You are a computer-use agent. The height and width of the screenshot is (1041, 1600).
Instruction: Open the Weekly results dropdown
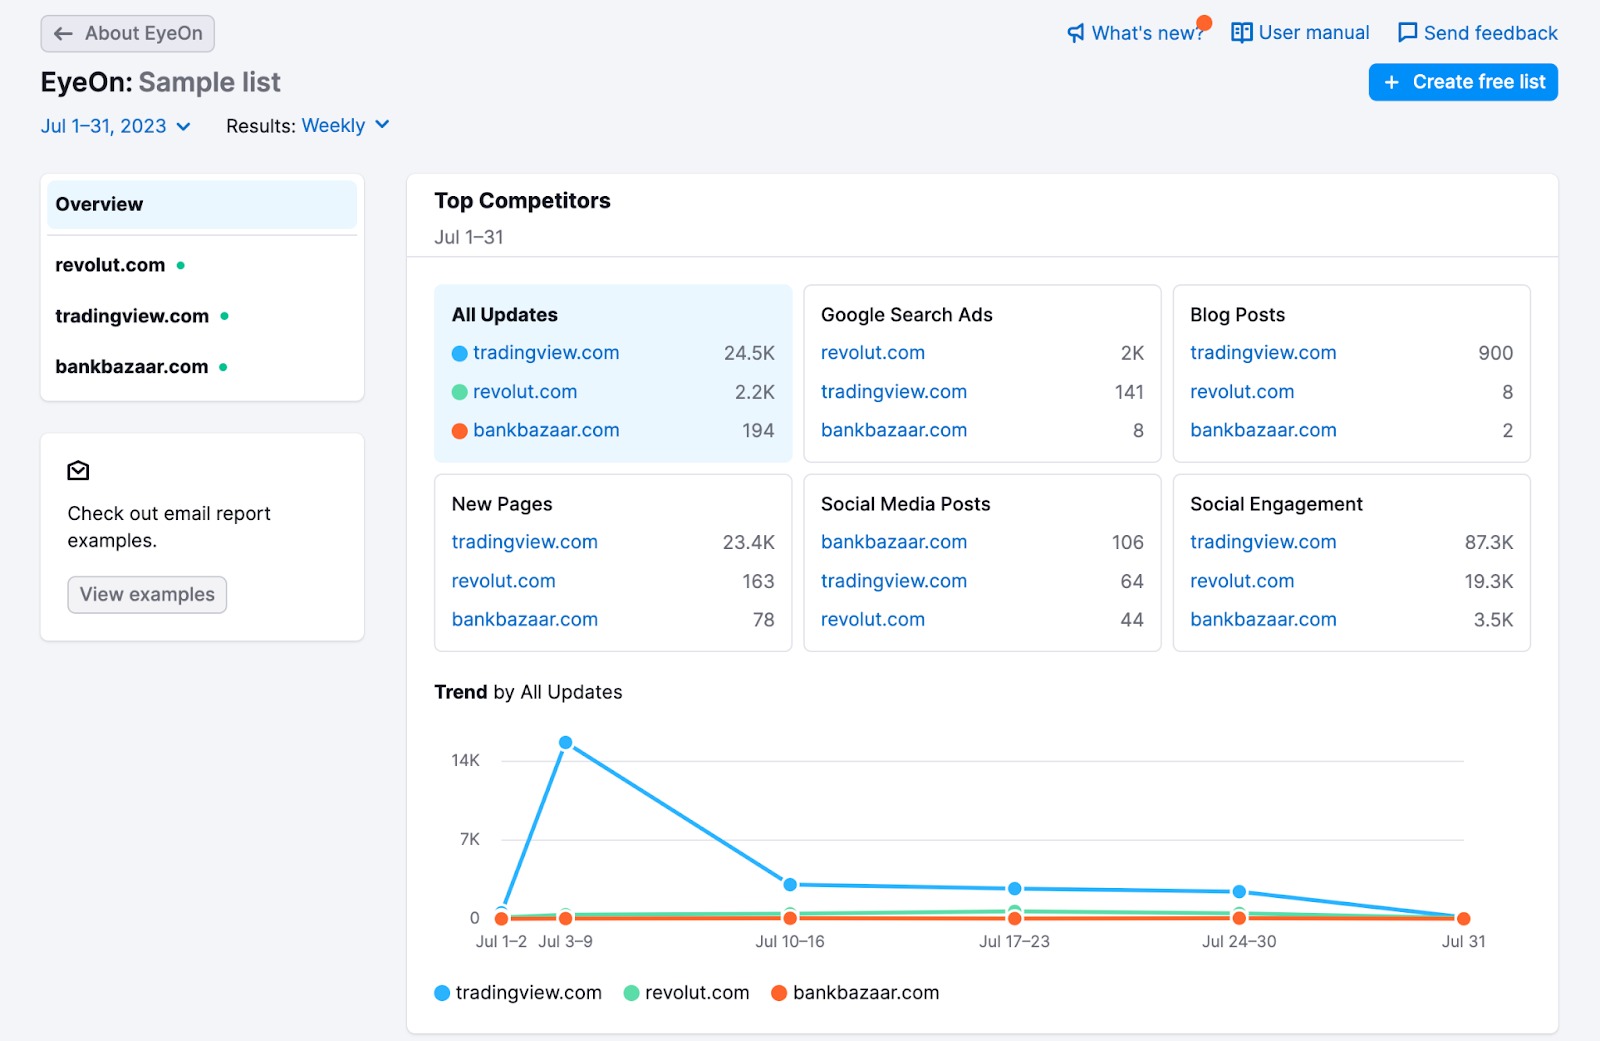point(345,126)
